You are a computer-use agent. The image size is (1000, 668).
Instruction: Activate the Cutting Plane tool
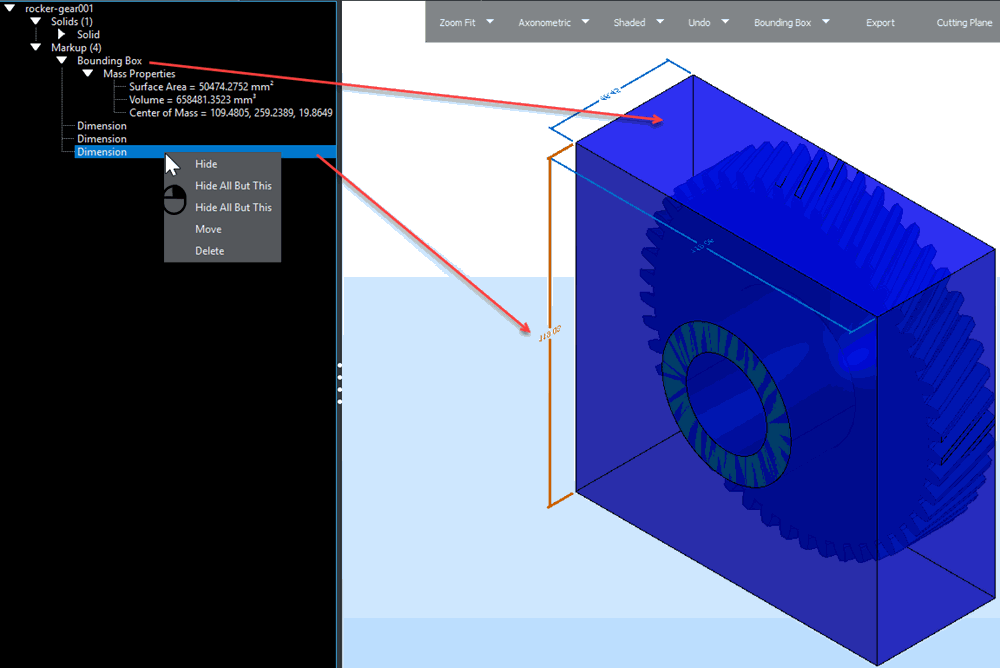pyautogui.click(x=964, y=22)
